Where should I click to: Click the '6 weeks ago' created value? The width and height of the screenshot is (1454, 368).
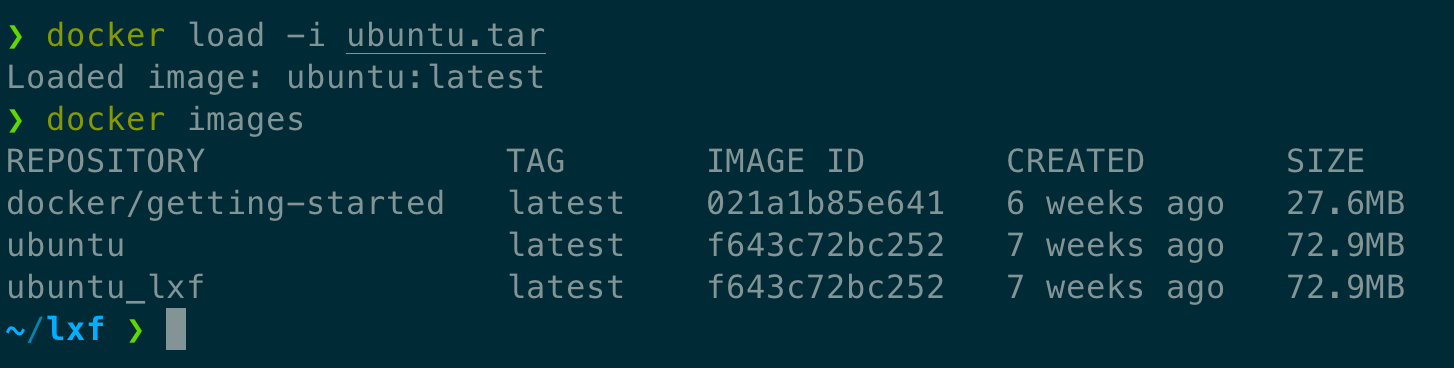tap(1116, 204)
